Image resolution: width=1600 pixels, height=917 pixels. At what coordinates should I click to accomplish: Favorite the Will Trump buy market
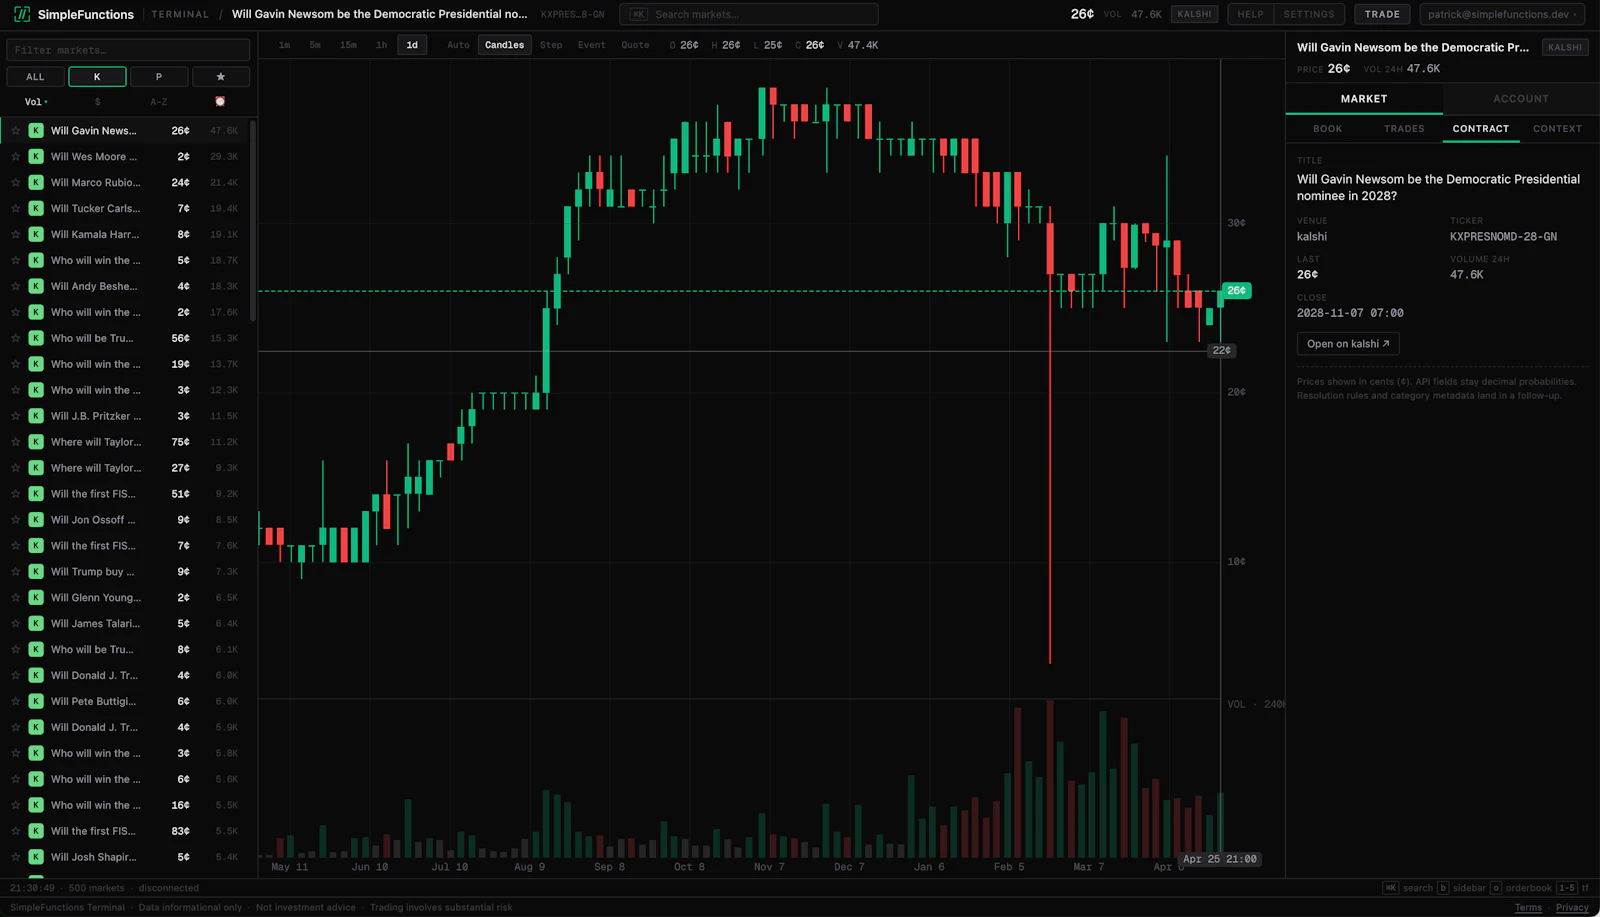tap(15, 572)
